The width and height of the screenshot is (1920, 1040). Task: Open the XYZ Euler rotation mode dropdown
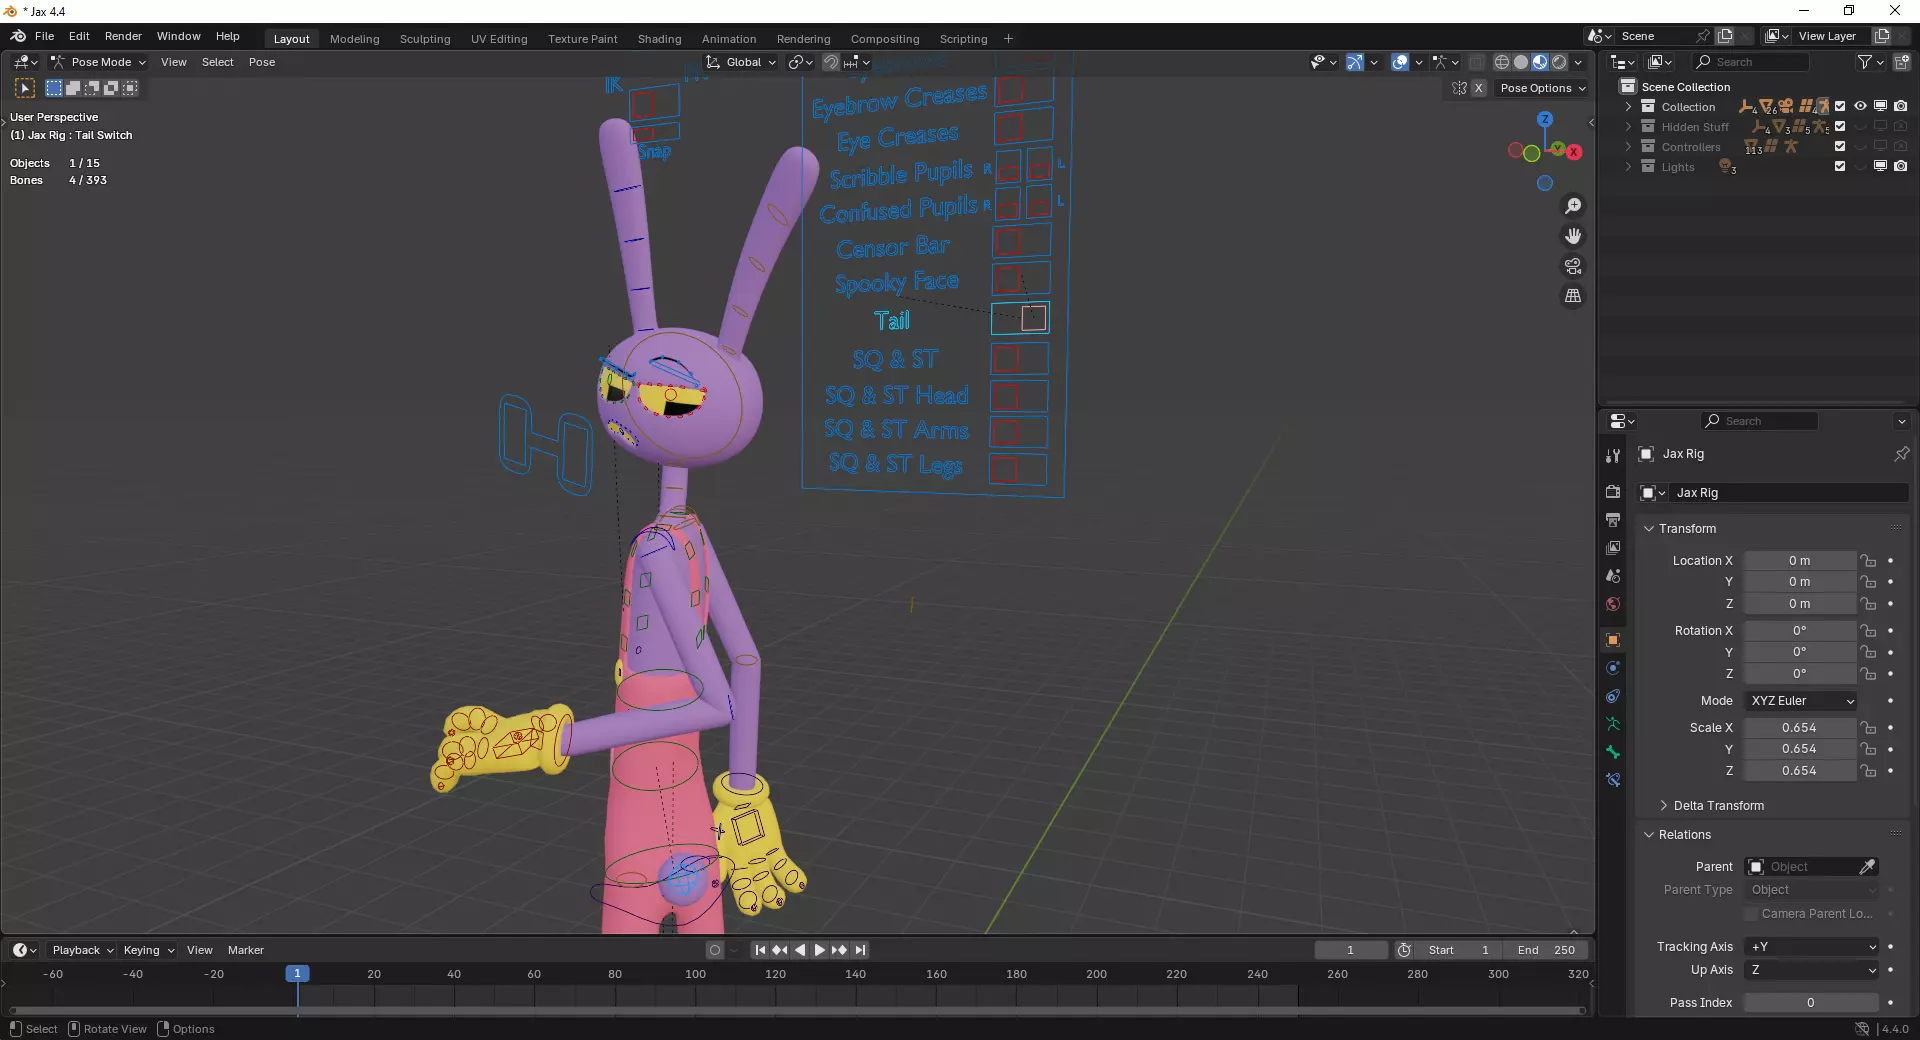click(1801, 701)
